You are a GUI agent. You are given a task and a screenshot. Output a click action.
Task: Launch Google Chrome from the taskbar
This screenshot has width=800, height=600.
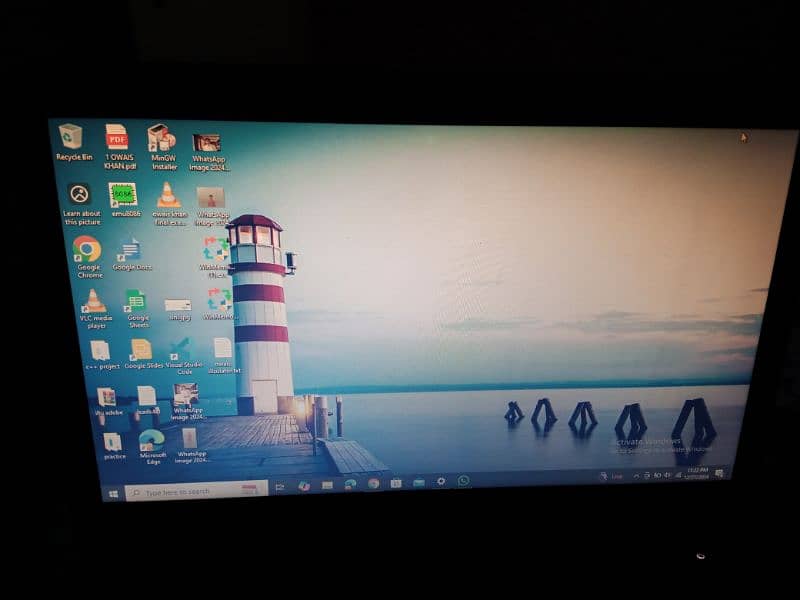tap(373, 483)
